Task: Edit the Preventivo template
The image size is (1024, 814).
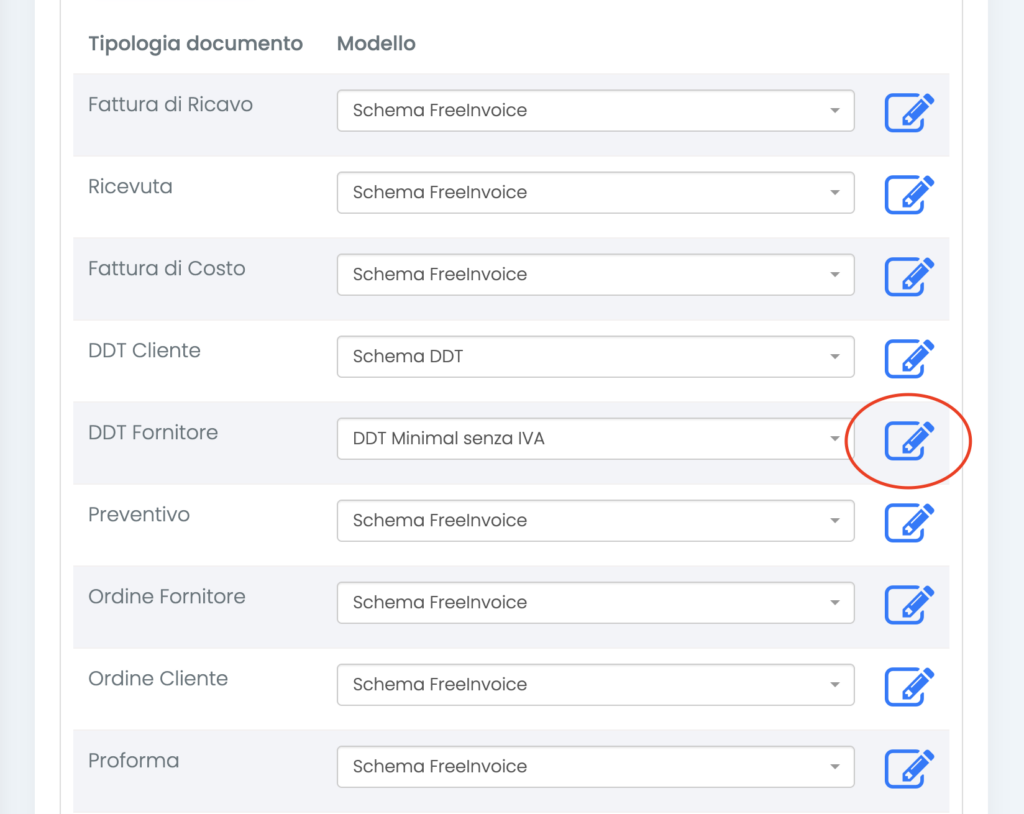Action: click(909, 523)
